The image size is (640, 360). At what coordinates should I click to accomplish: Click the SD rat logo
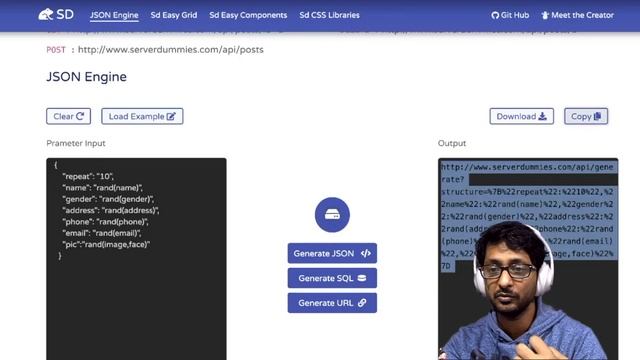(56, 15)
